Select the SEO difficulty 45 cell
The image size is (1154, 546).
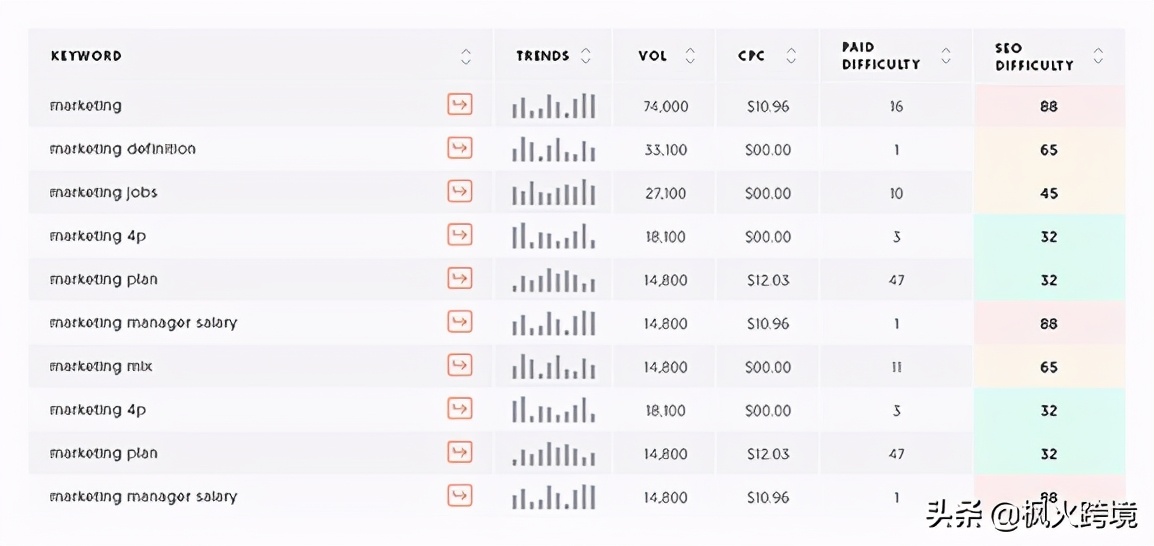[1049, 193]
